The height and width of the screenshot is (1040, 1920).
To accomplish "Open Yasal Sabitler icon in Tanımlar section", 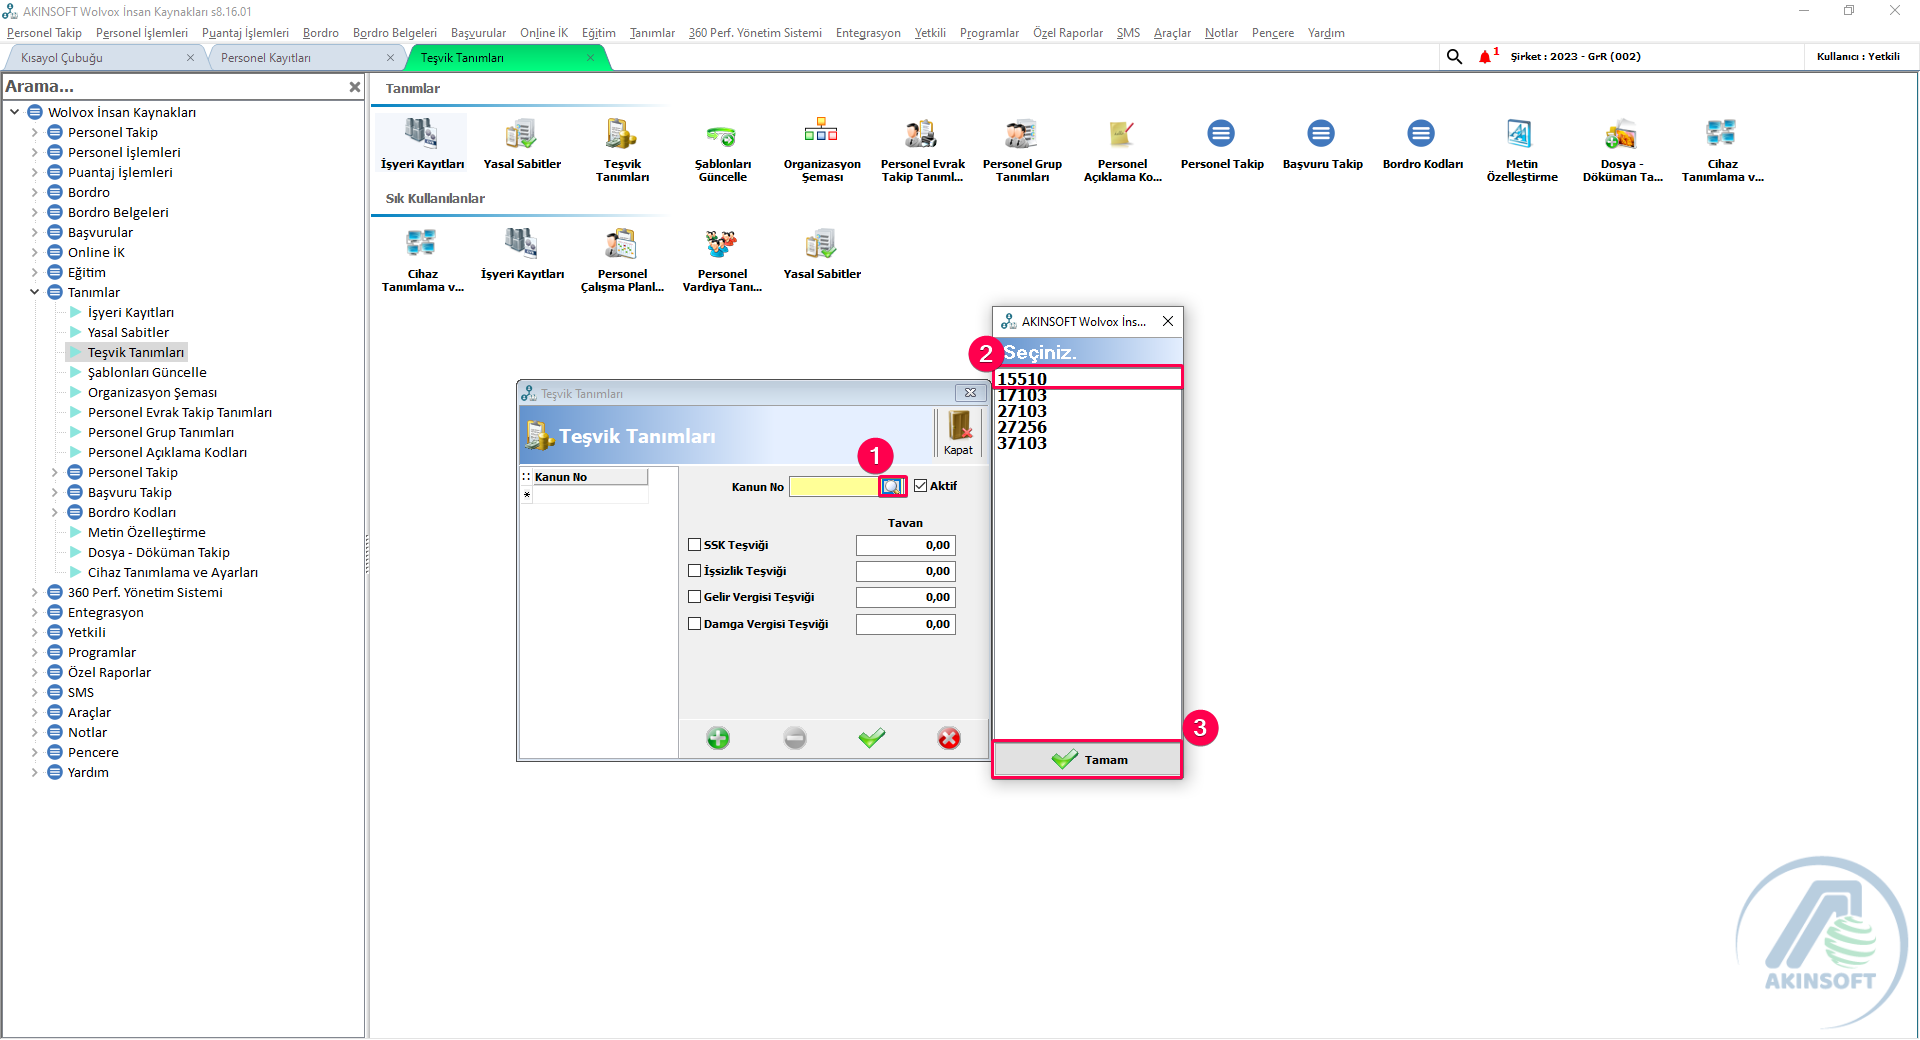I will pos(521,144).
